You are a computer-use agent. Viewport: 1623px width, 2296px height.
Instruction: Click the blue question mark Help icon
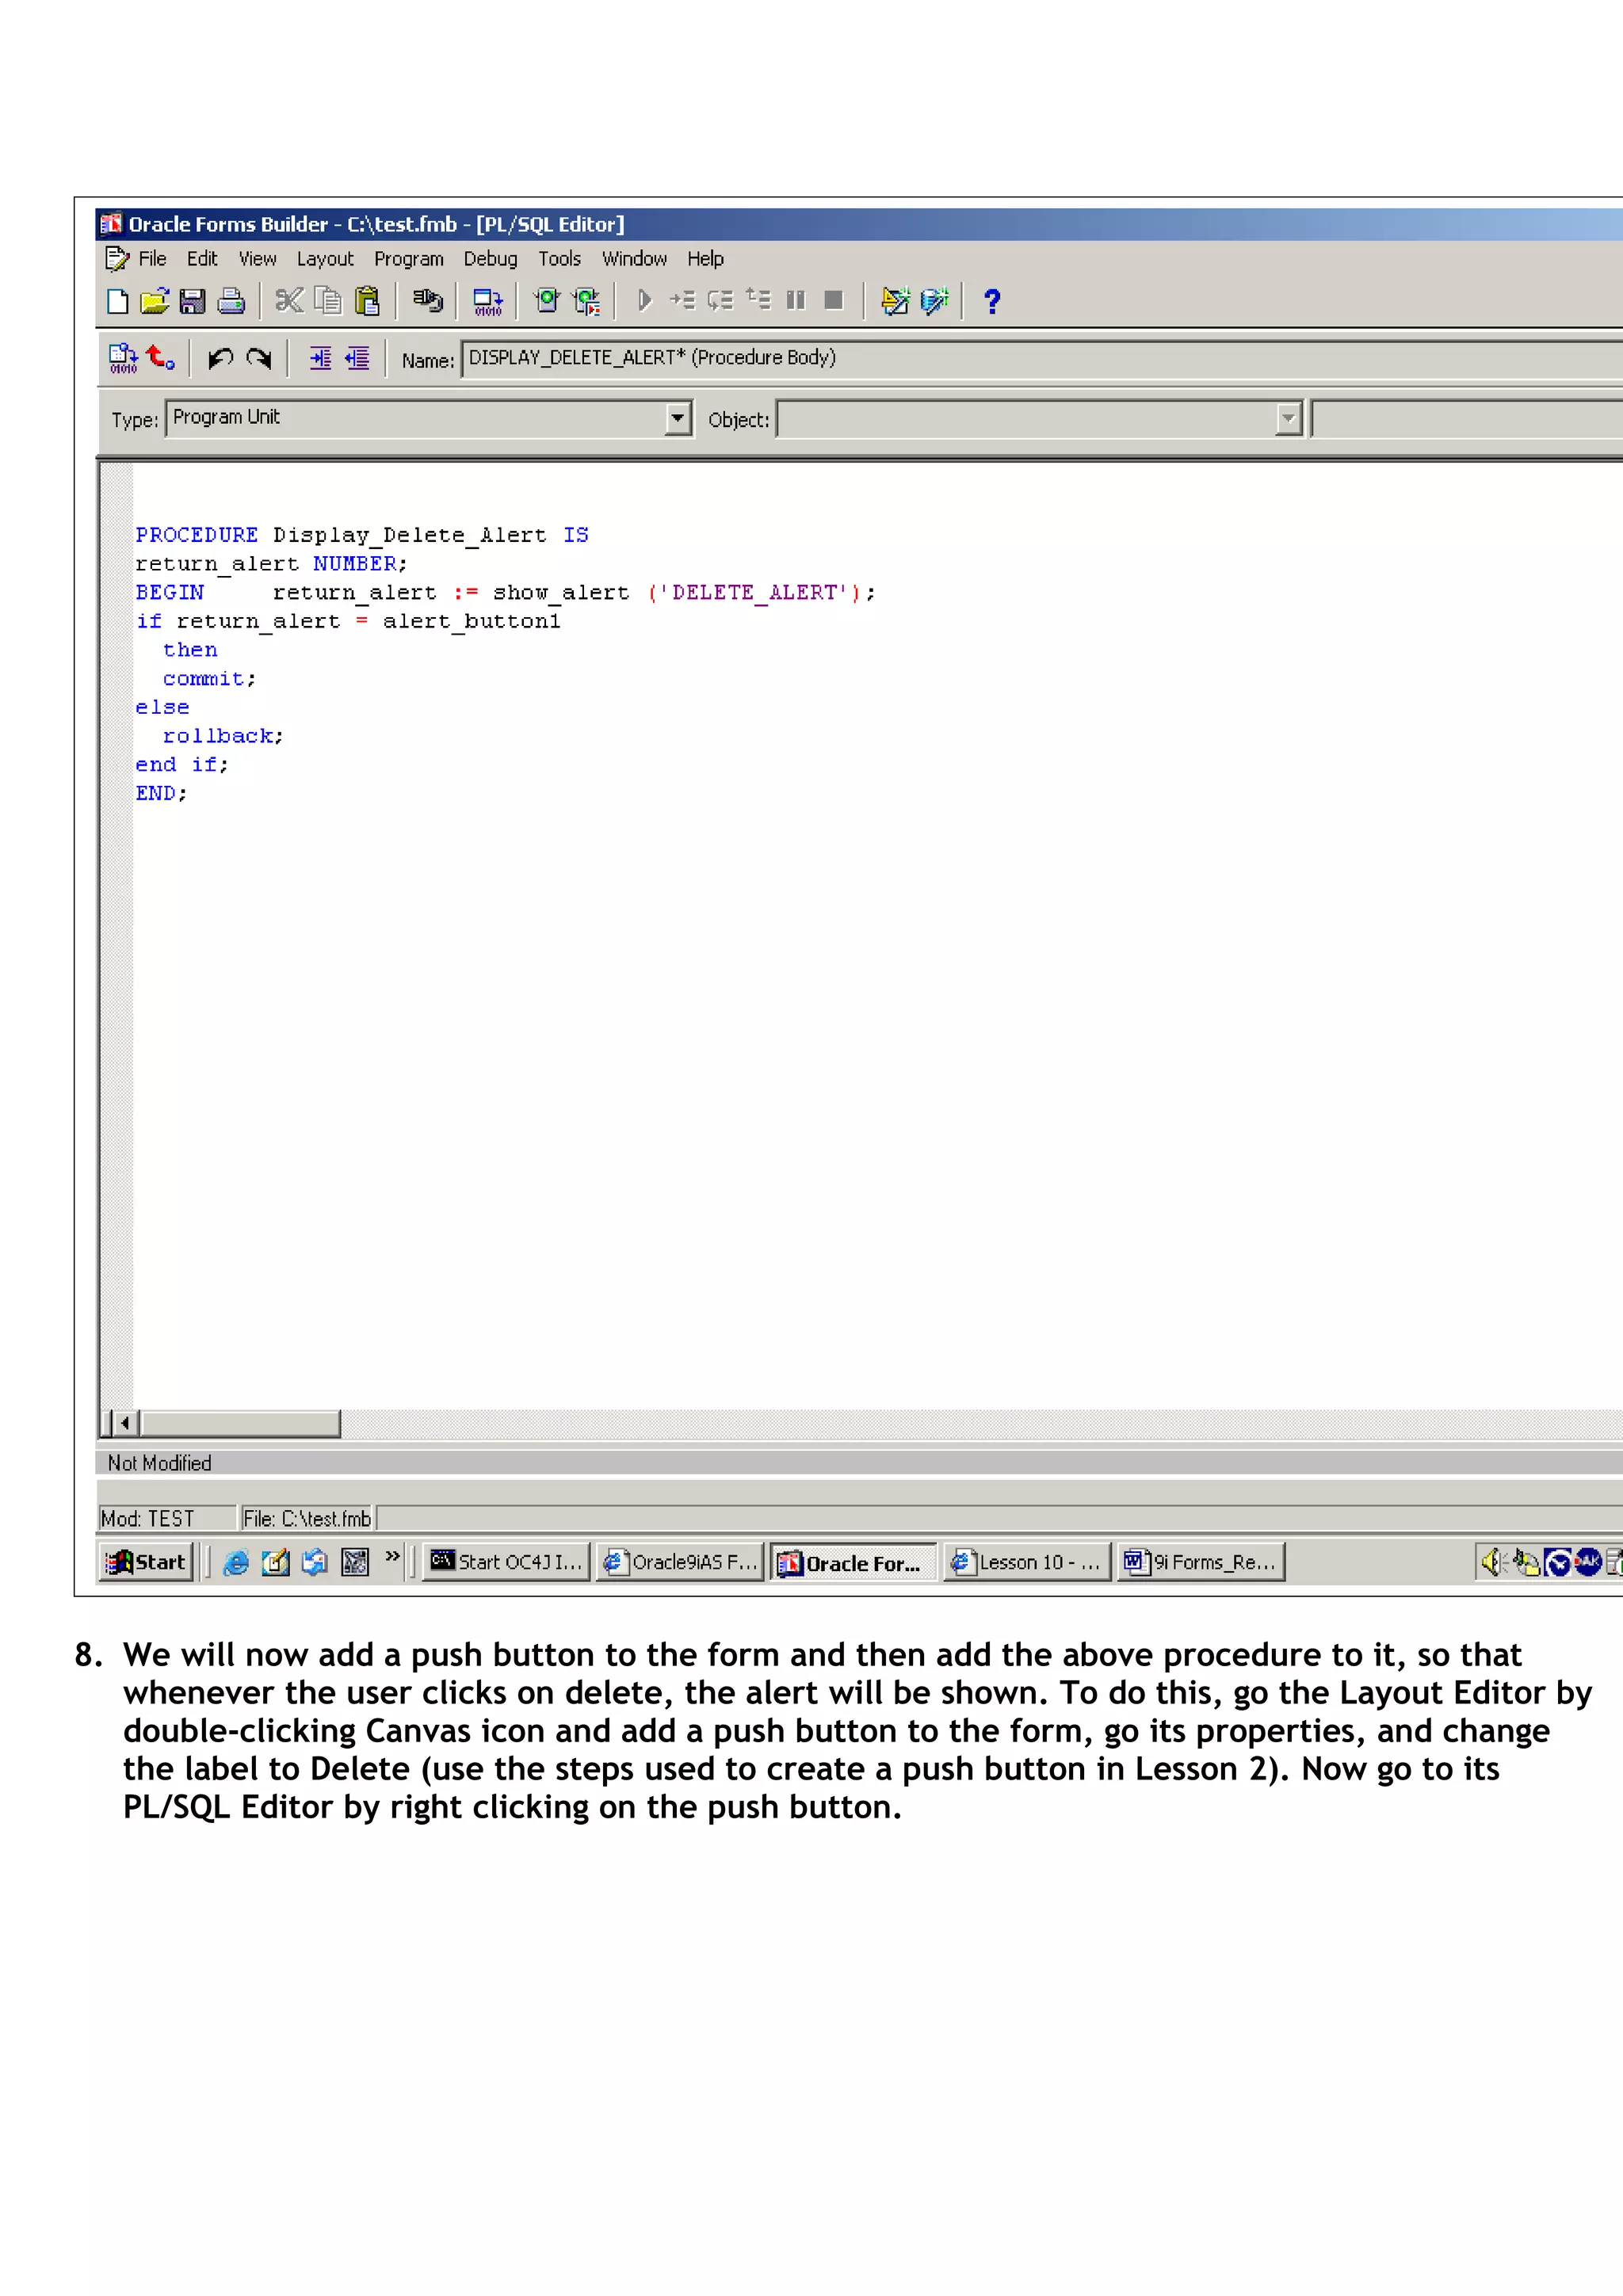pyautogui.click(x=992, y=301)
